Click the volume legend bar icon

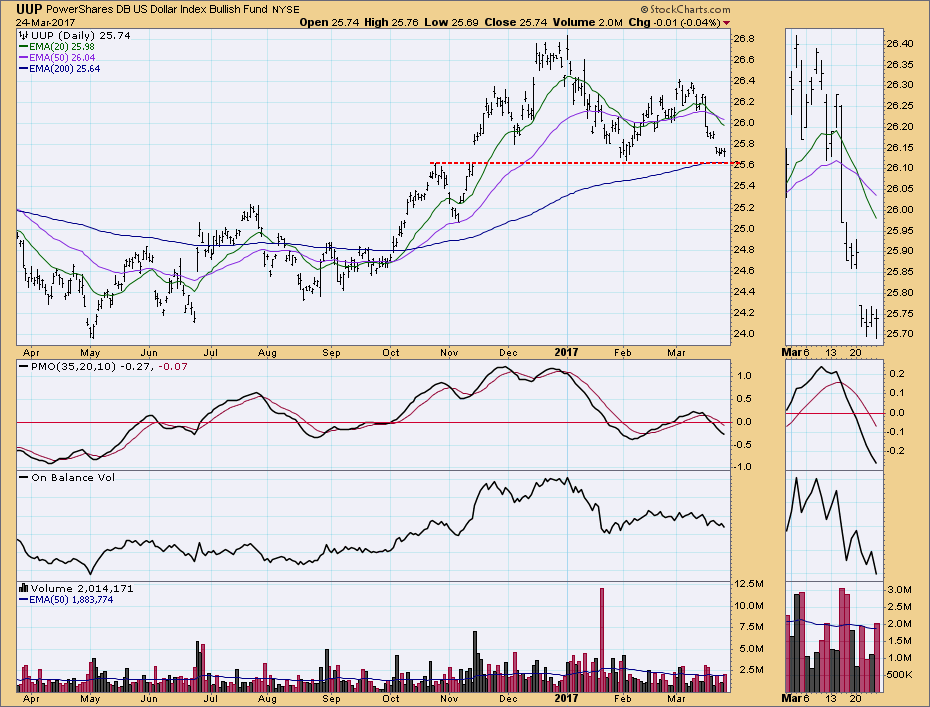(24, 589)
